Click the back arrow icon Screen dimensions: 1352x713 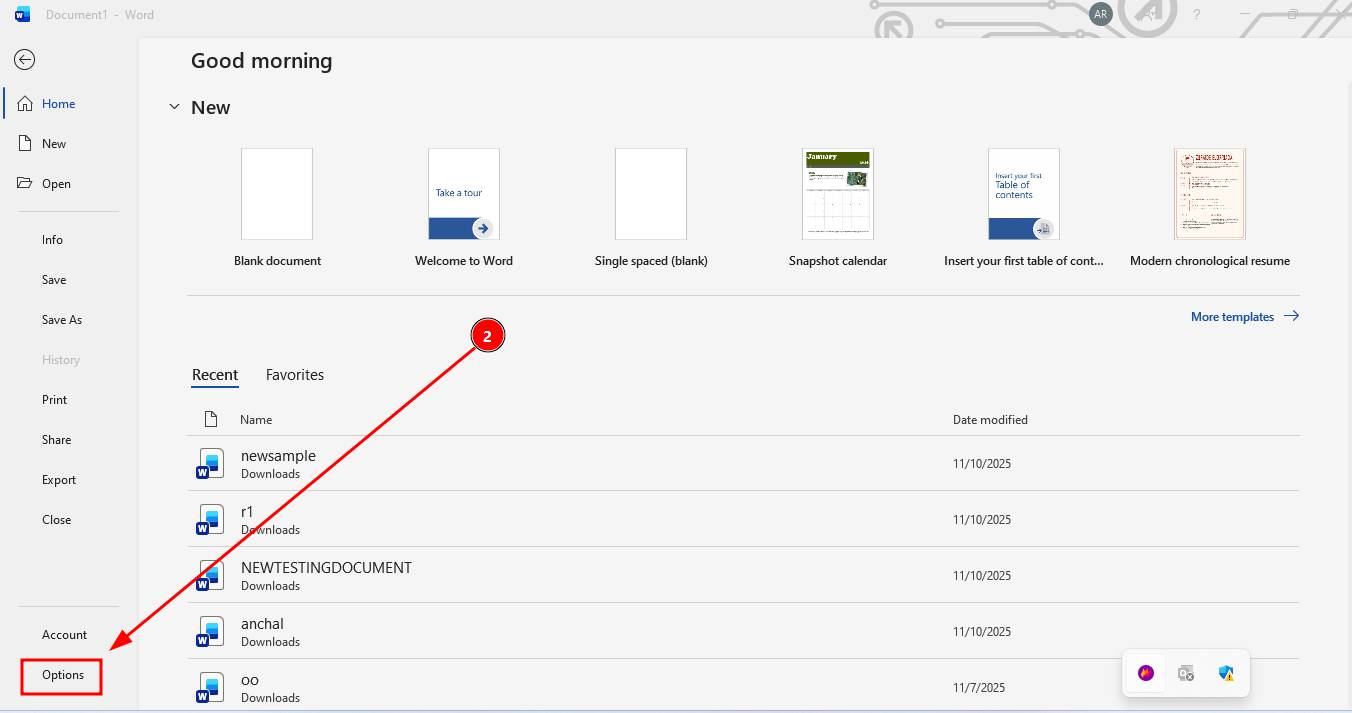[25, 60]
